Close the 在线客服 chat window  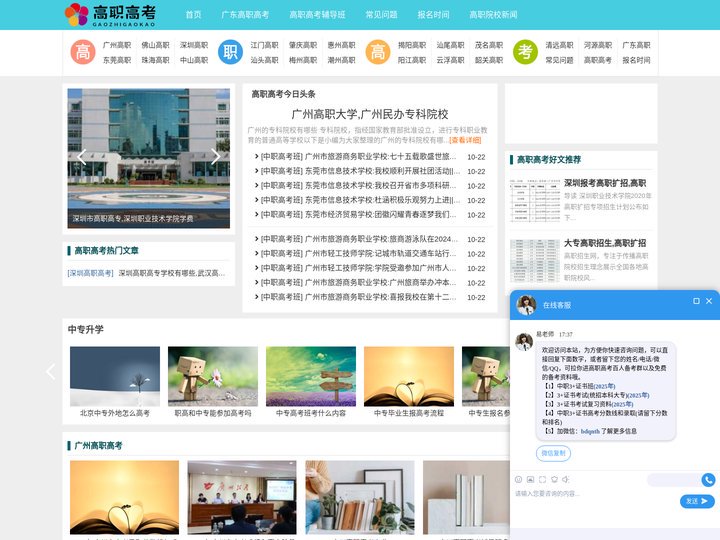(709, 301)
